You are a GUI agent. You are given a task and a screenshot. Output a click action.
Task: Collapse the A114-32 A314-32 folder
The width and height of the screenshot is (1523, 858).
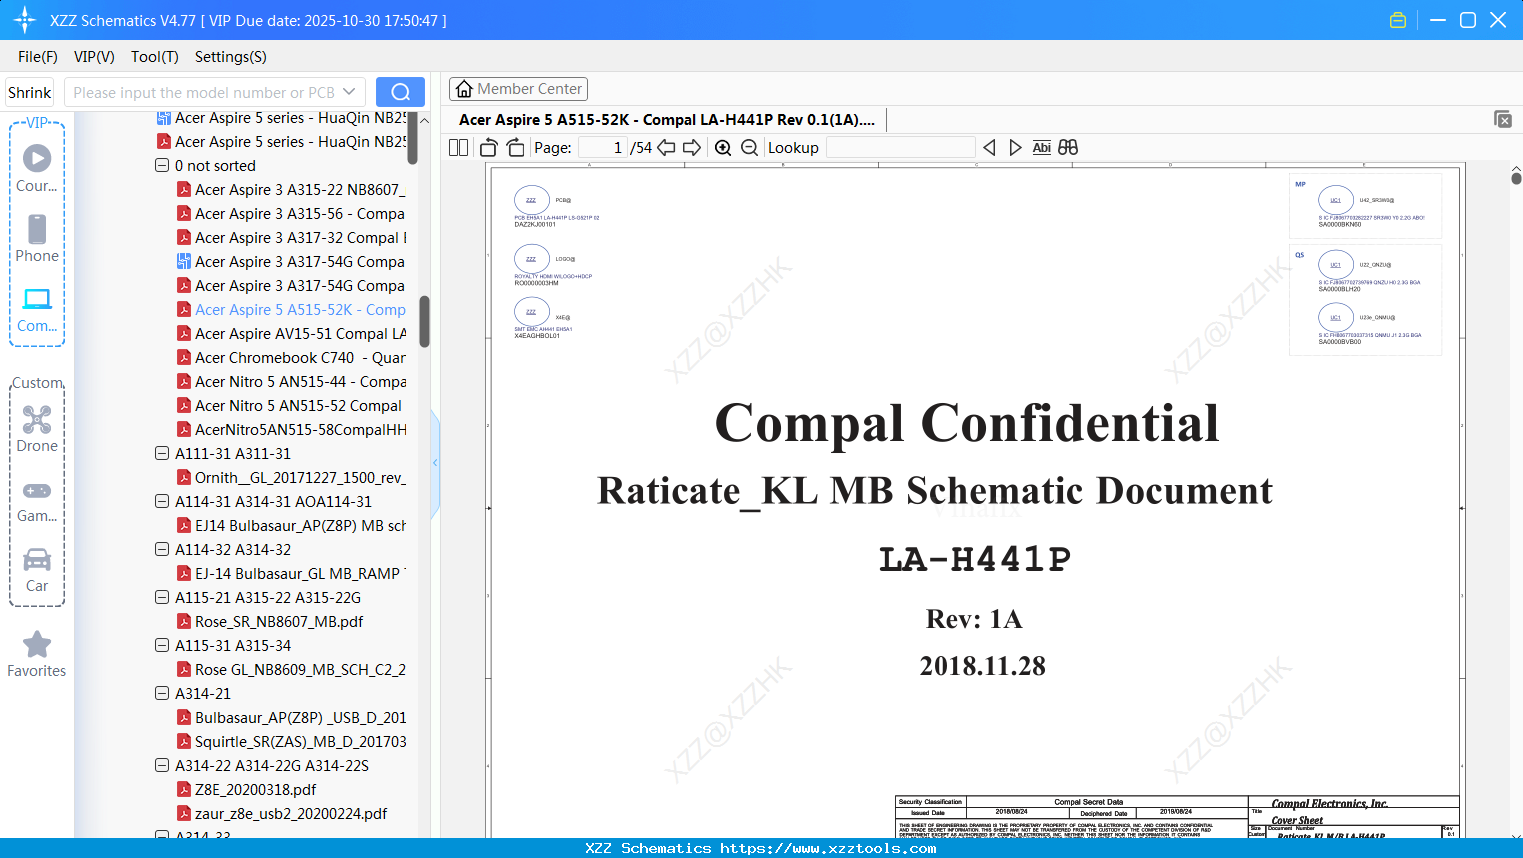(x=162, y=550)
